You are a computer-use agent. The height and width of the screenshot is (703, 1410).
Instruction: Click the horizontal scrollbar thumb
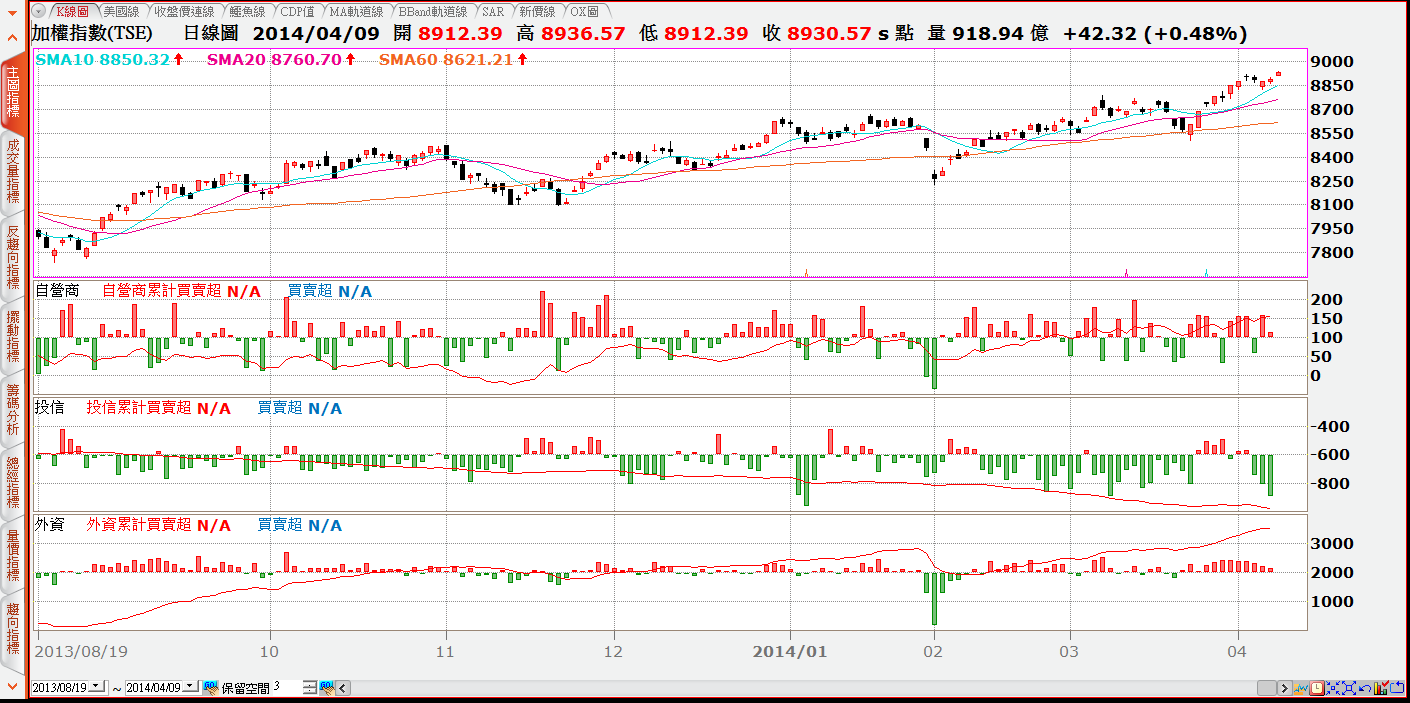(x=1267, y=688)
